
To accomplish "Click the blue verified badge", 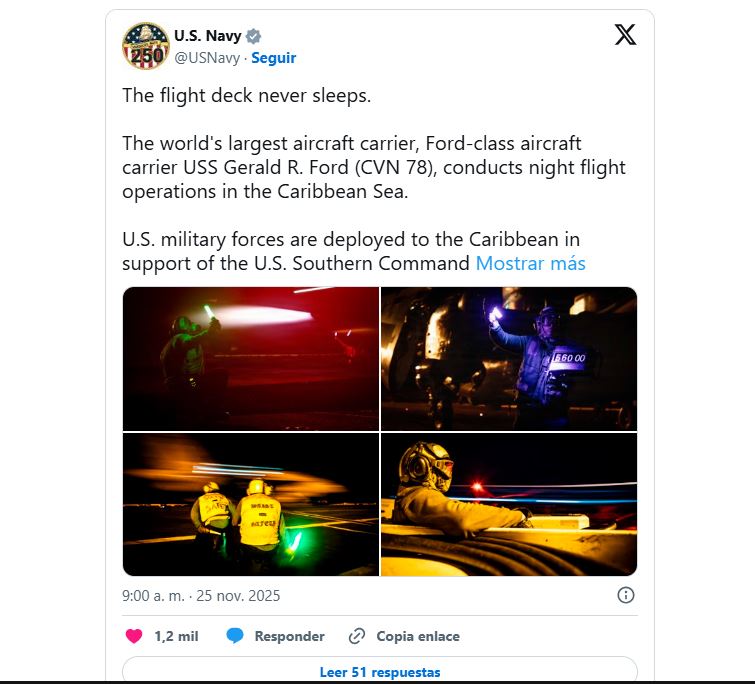I will click(x=253, y=36).
